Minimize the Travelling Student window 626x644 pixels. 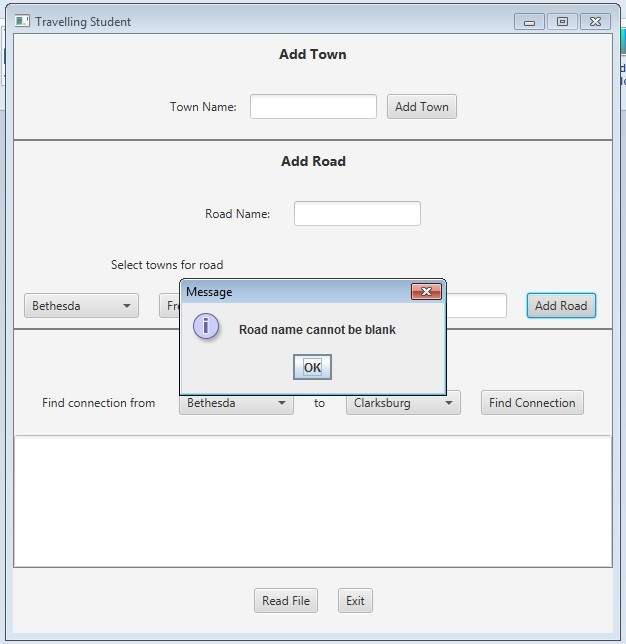tap(529, 22)
